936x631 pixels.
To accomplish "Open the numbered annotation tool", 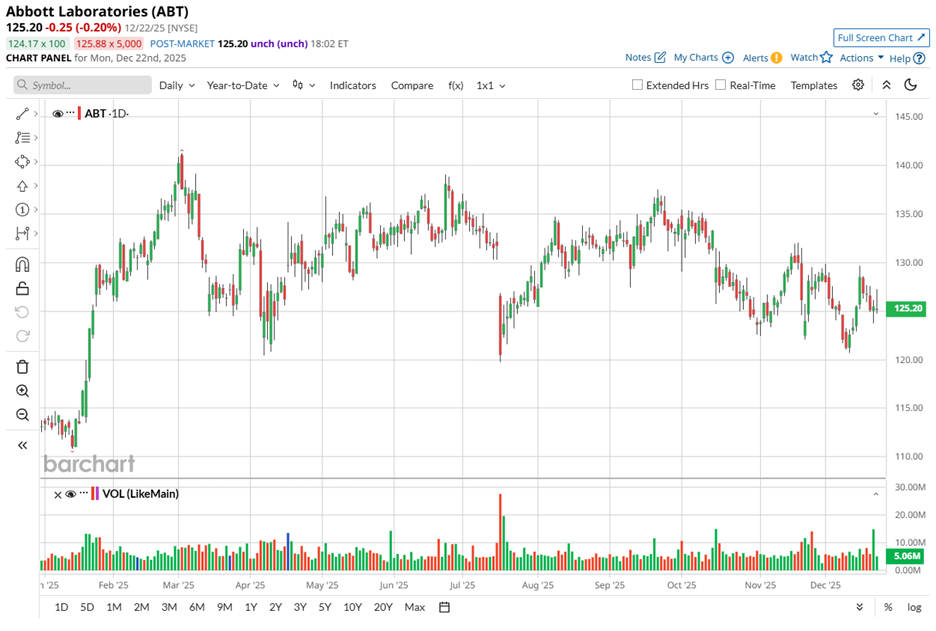I will [x=22, y=210].
